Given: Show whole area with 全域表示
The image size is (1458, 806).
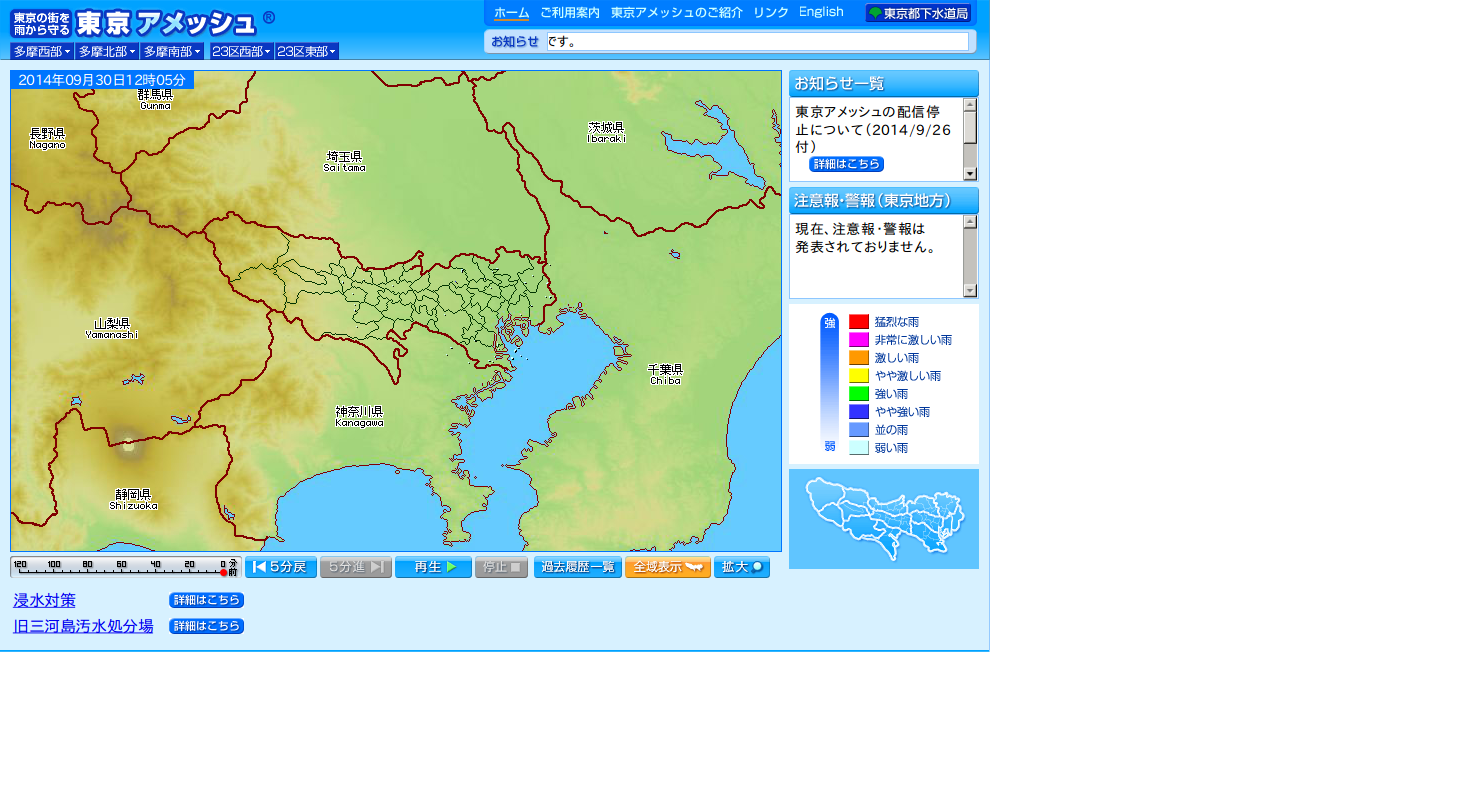Looking at the screenshot, I should click(x=668, y=567).
